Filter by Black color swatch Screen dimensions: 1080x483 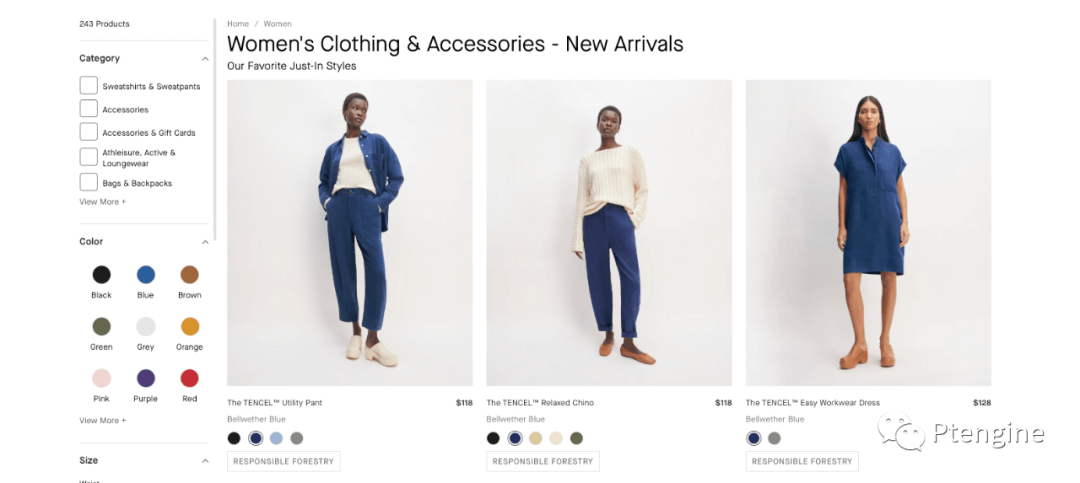(101, 275)
